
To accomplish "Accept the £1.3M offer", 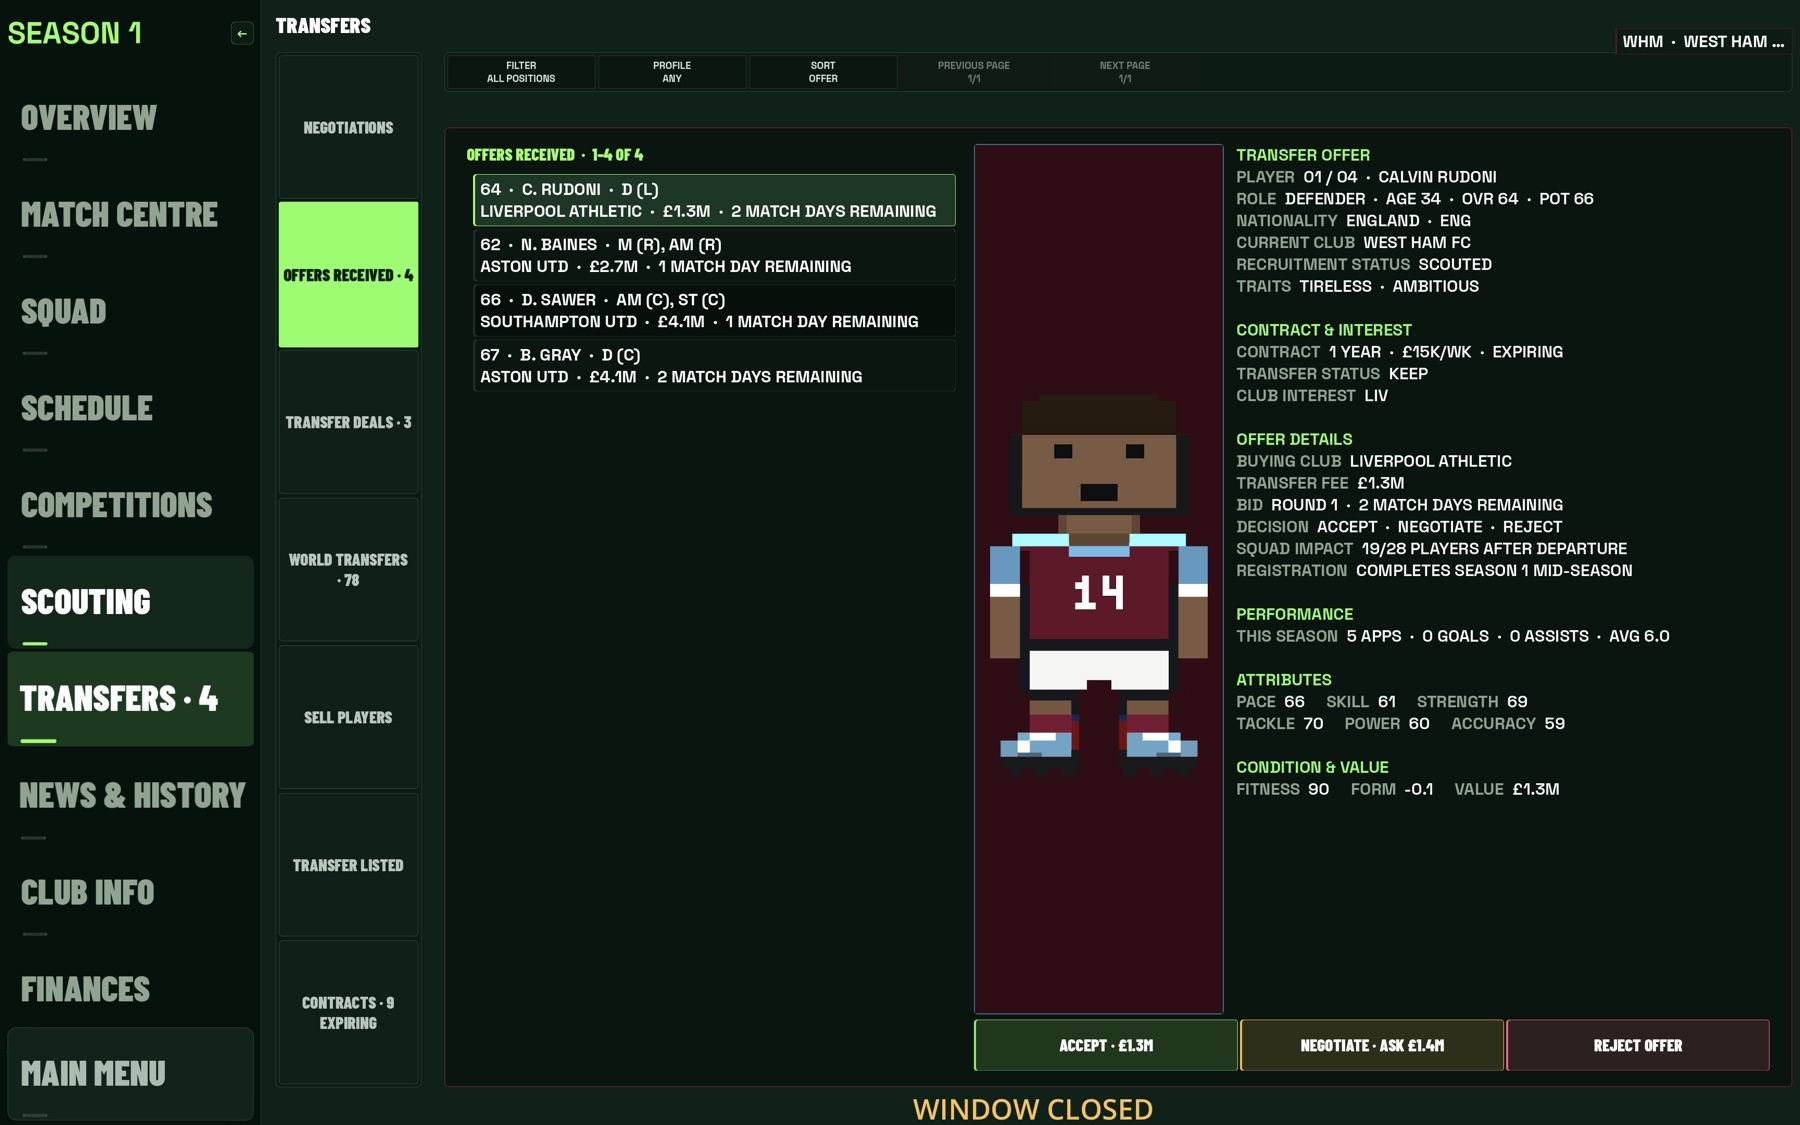I will click(1106, 1045).
